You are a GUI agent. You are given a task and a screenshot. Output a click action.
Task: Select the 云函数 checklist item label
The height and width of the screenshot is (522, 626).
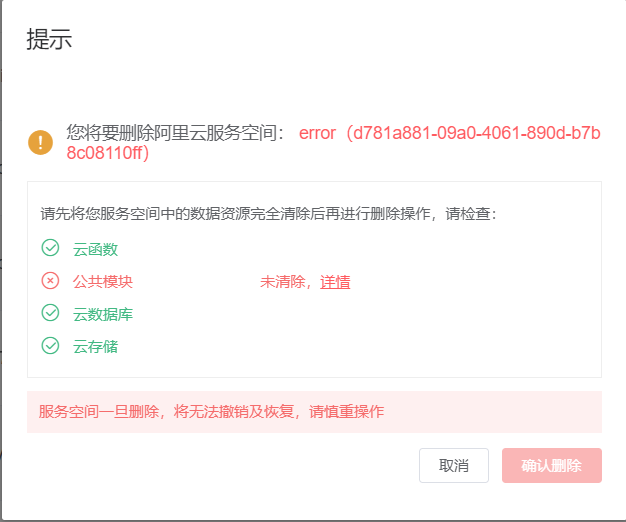click(95, 249)
